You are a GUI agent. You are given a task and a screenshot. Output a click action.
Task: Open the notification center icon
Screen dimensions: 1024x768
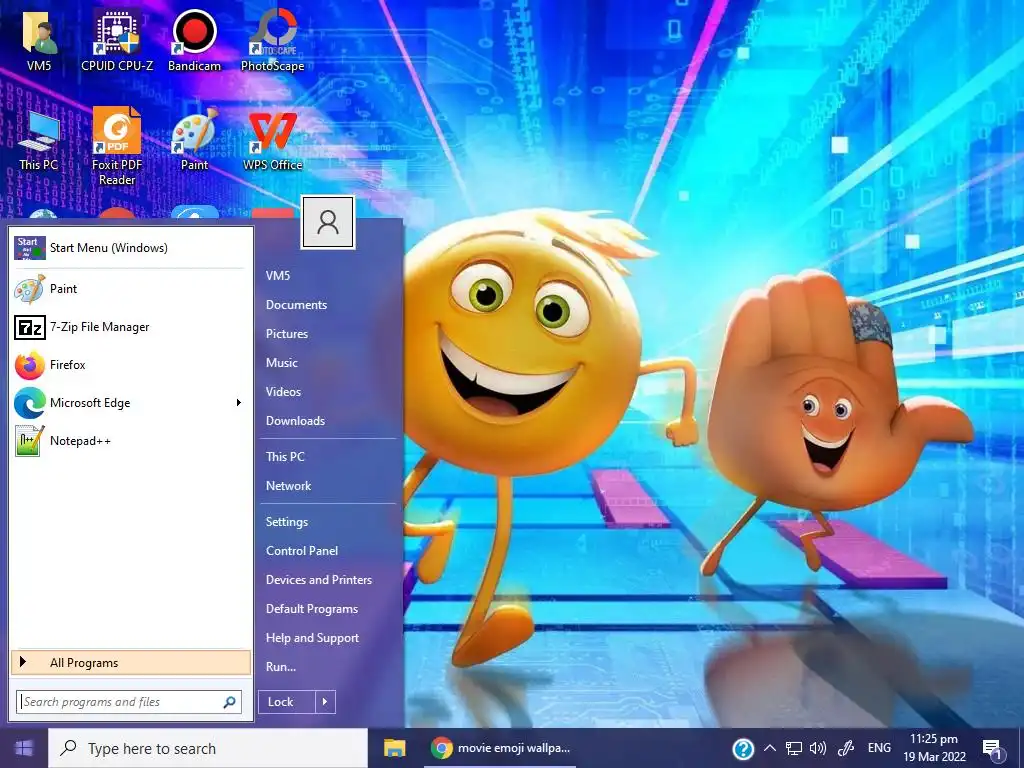[x=993, y=750]
